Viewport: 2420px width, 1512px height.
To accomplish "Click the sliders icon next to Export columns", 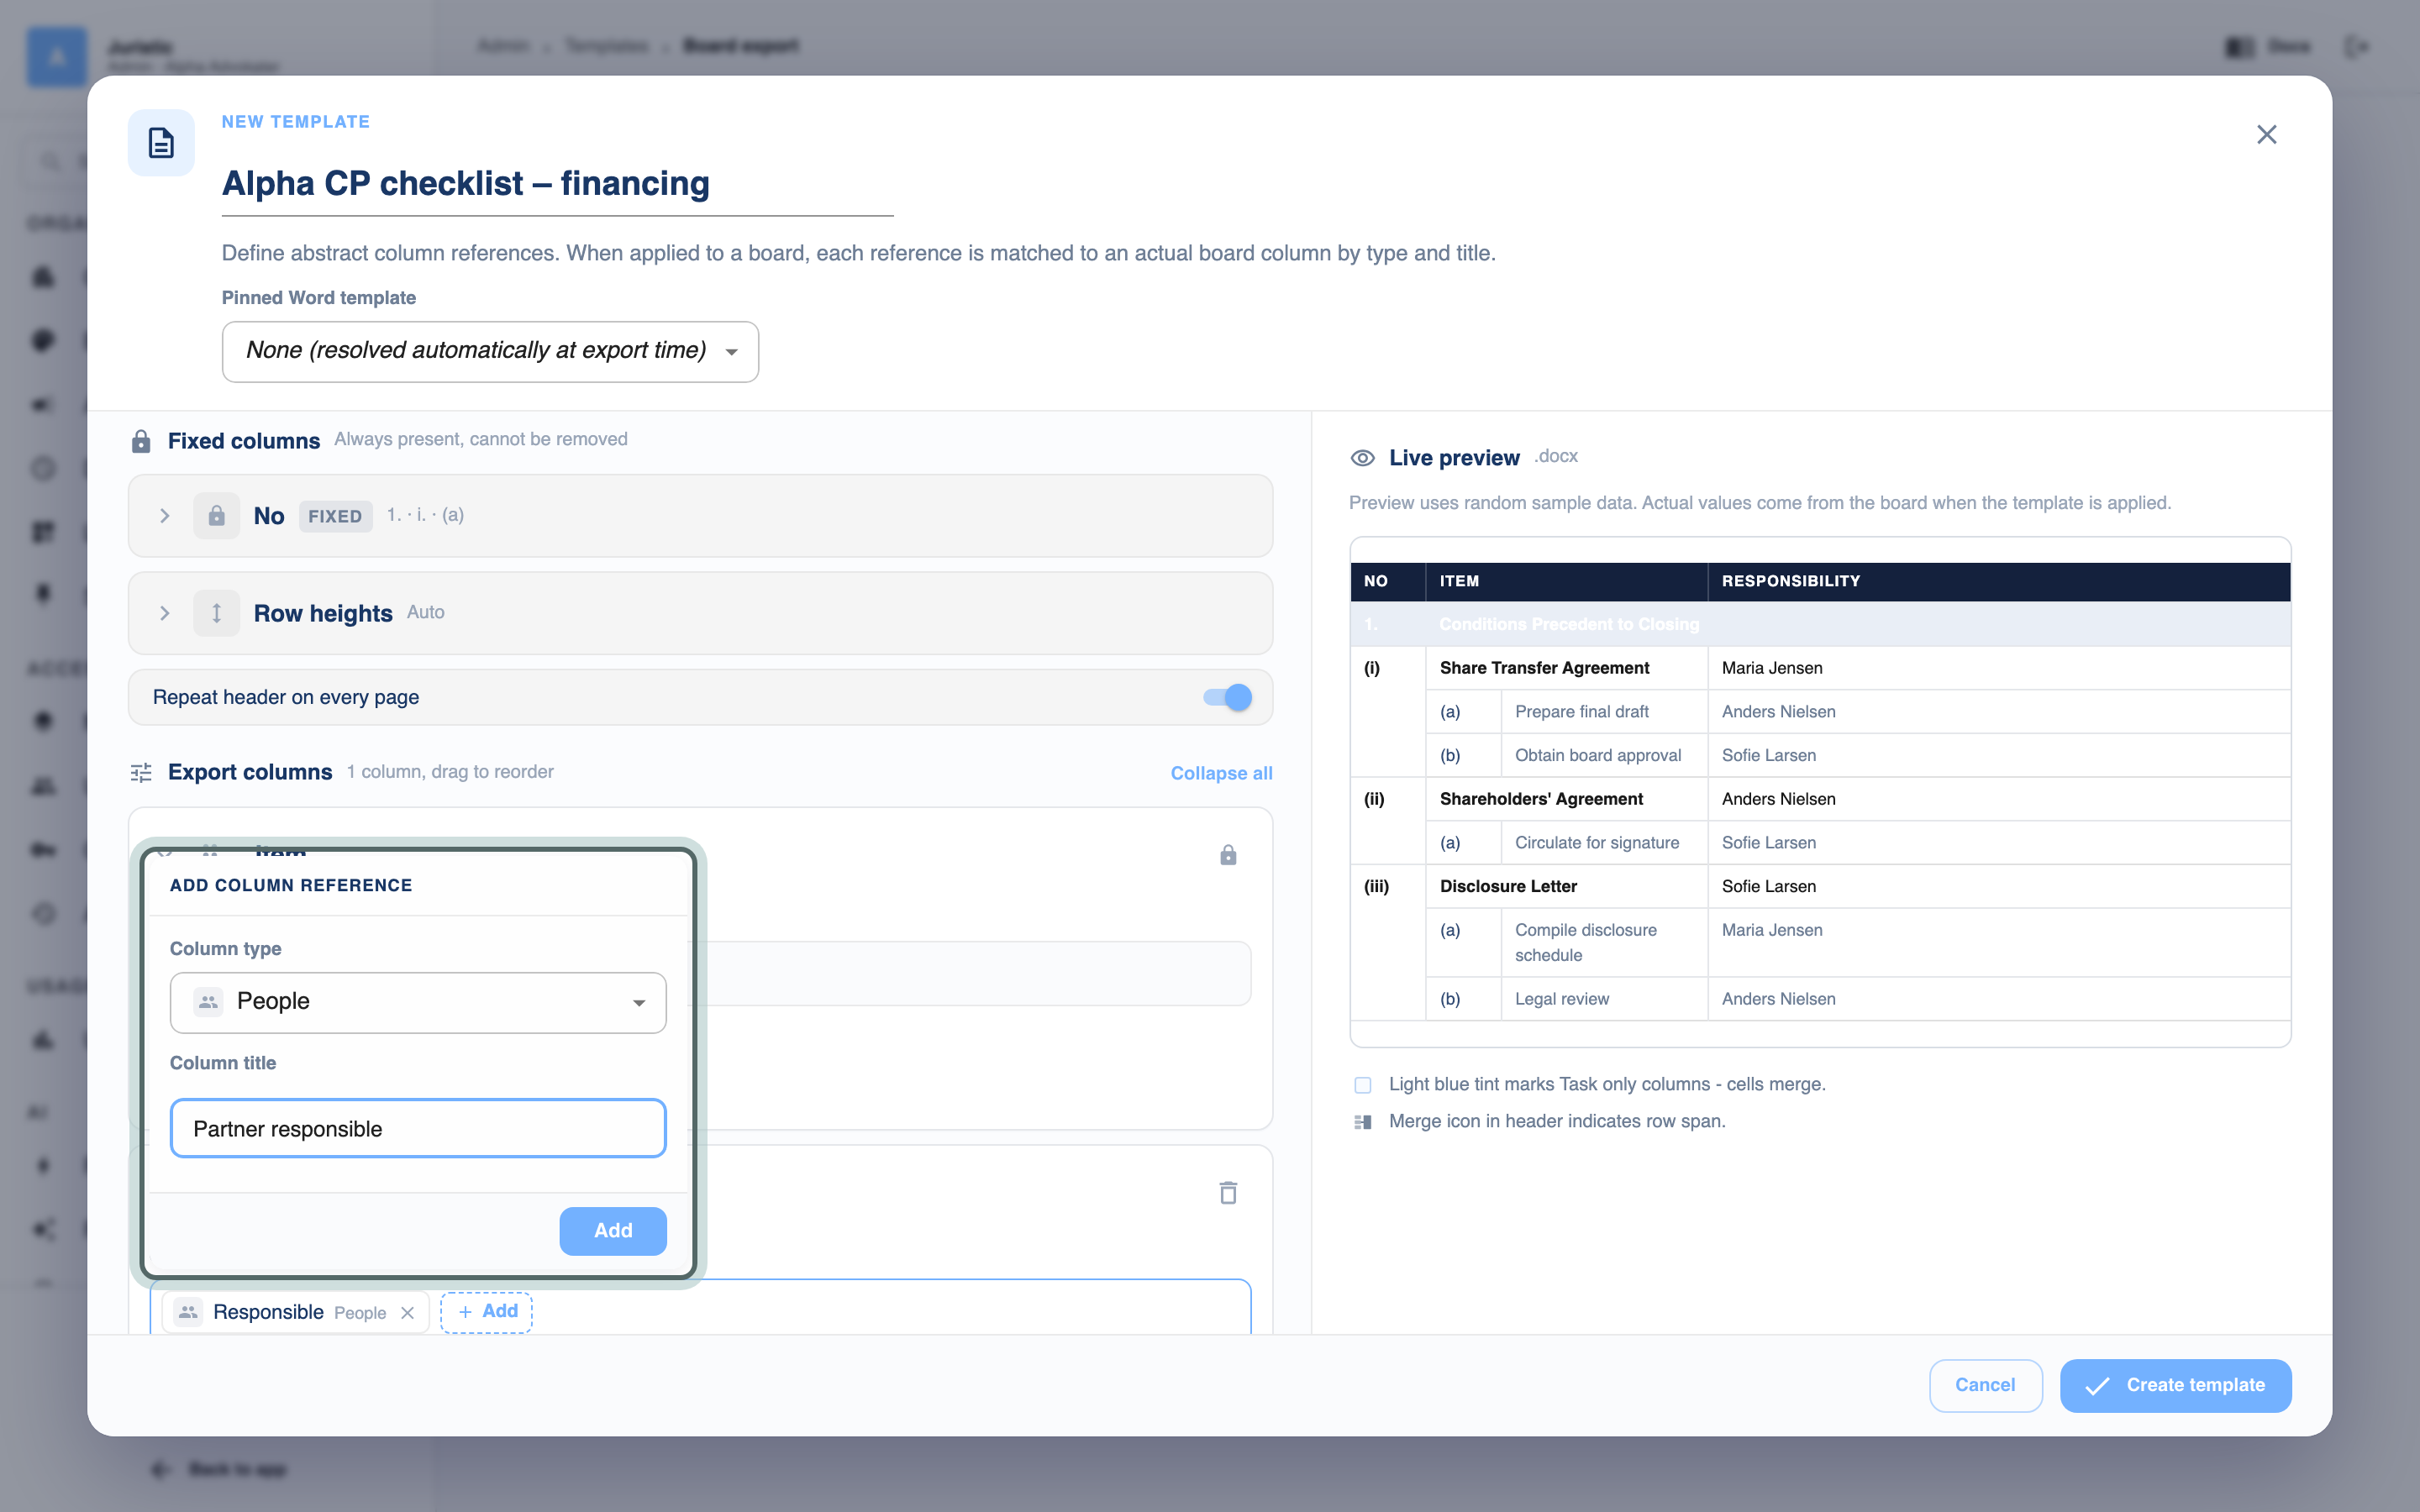I will coord(141,772).
